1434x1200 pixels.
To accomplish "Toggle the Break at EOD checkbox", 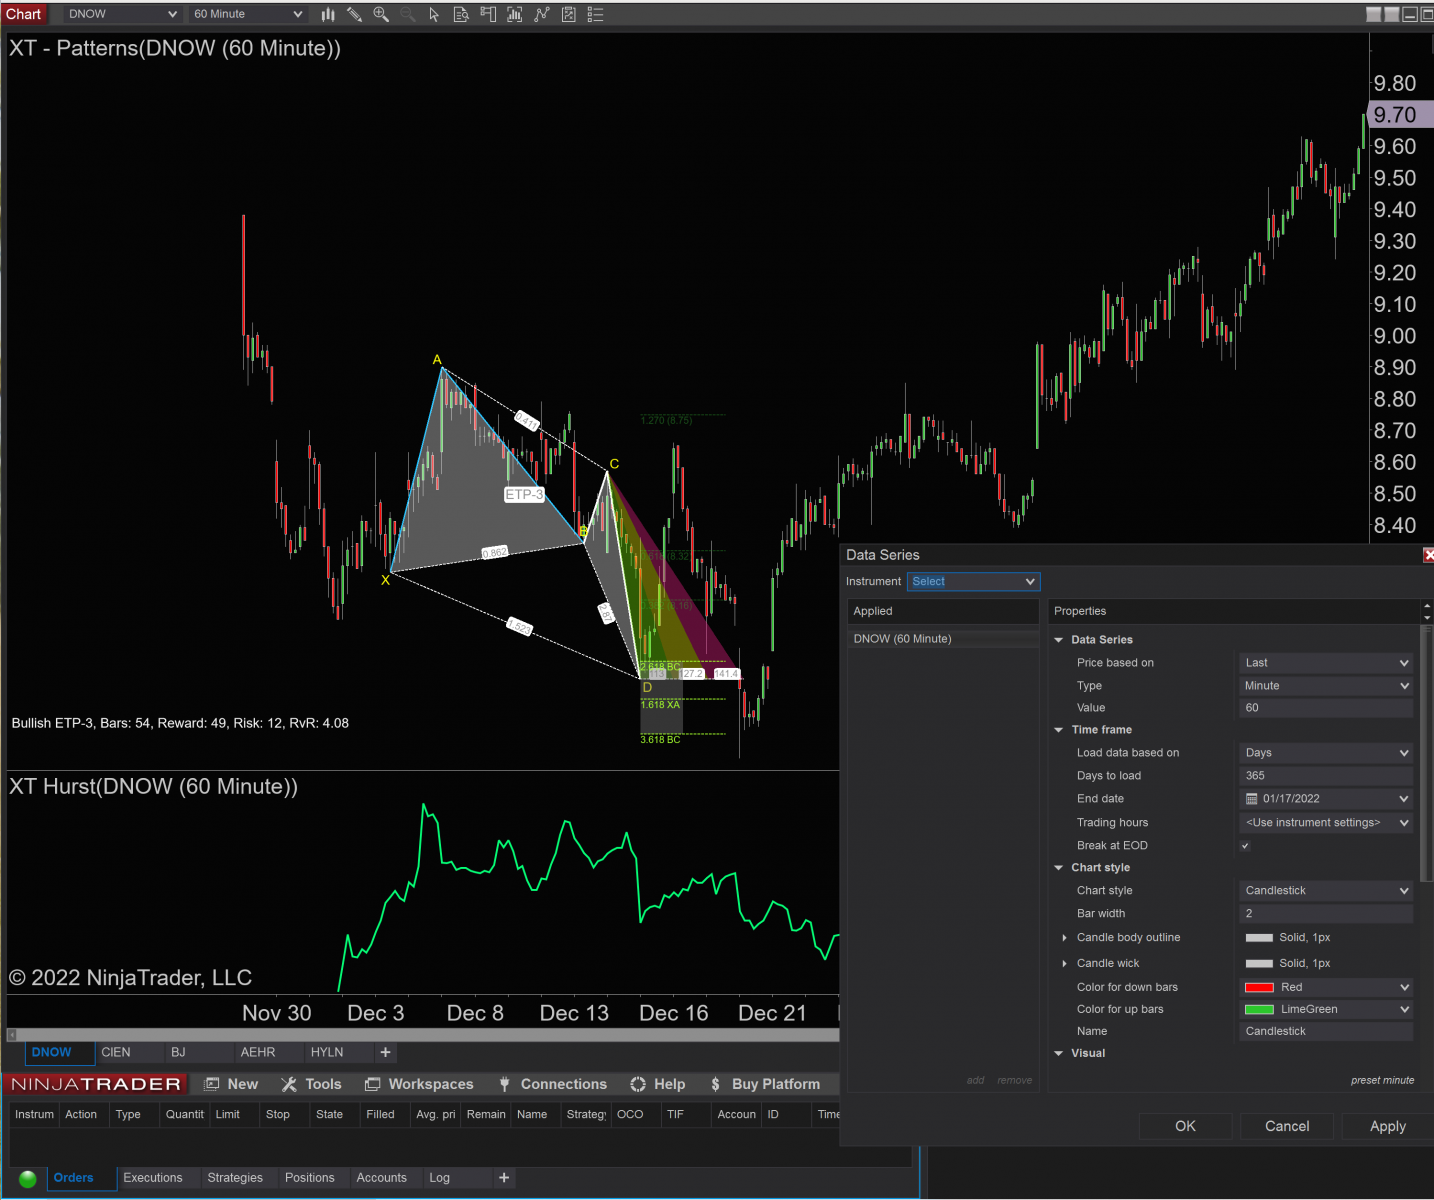I will click(x=1245, y=846).
